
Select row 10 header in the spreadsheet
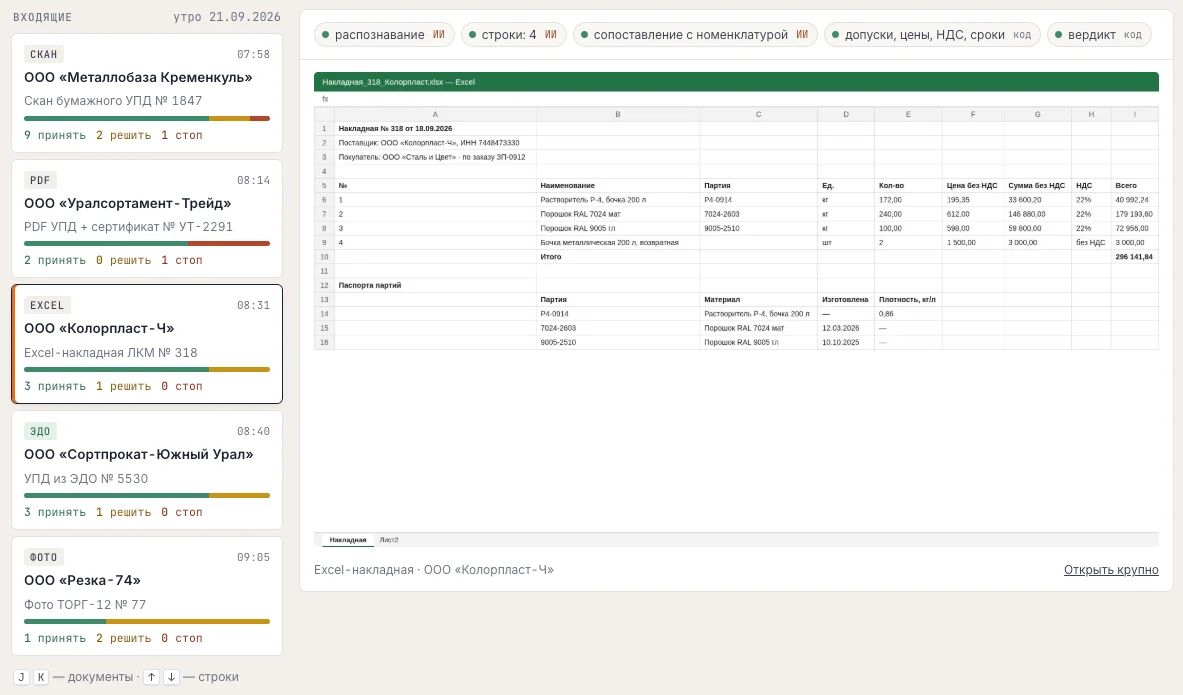tap(324, 257)
